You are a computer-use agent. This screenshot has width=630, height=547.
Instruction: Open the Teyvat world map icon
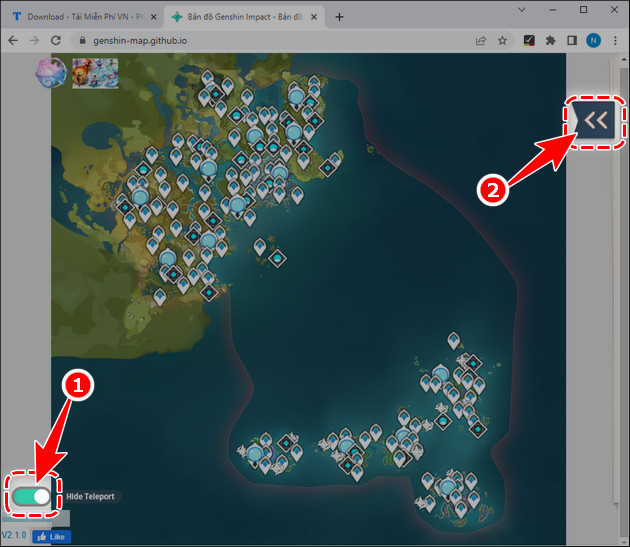(51, 73)
